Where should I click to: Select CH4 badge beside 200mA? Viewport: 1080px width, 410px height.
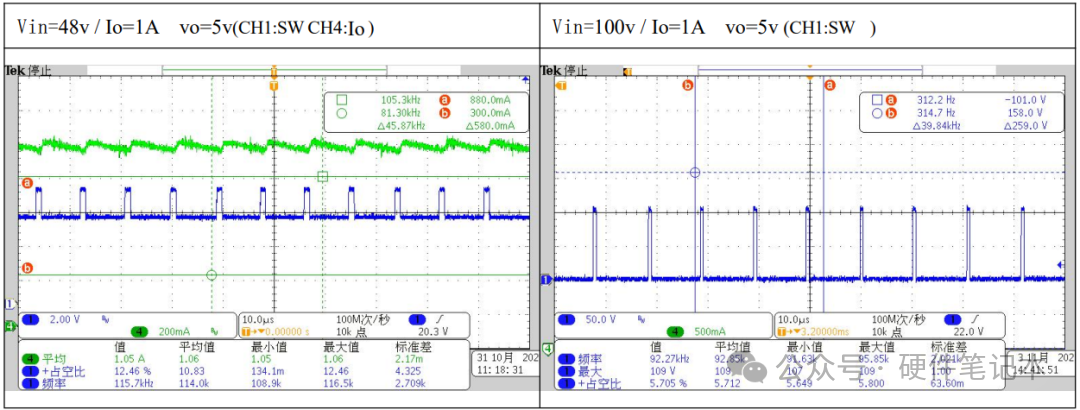click(139, 331)
